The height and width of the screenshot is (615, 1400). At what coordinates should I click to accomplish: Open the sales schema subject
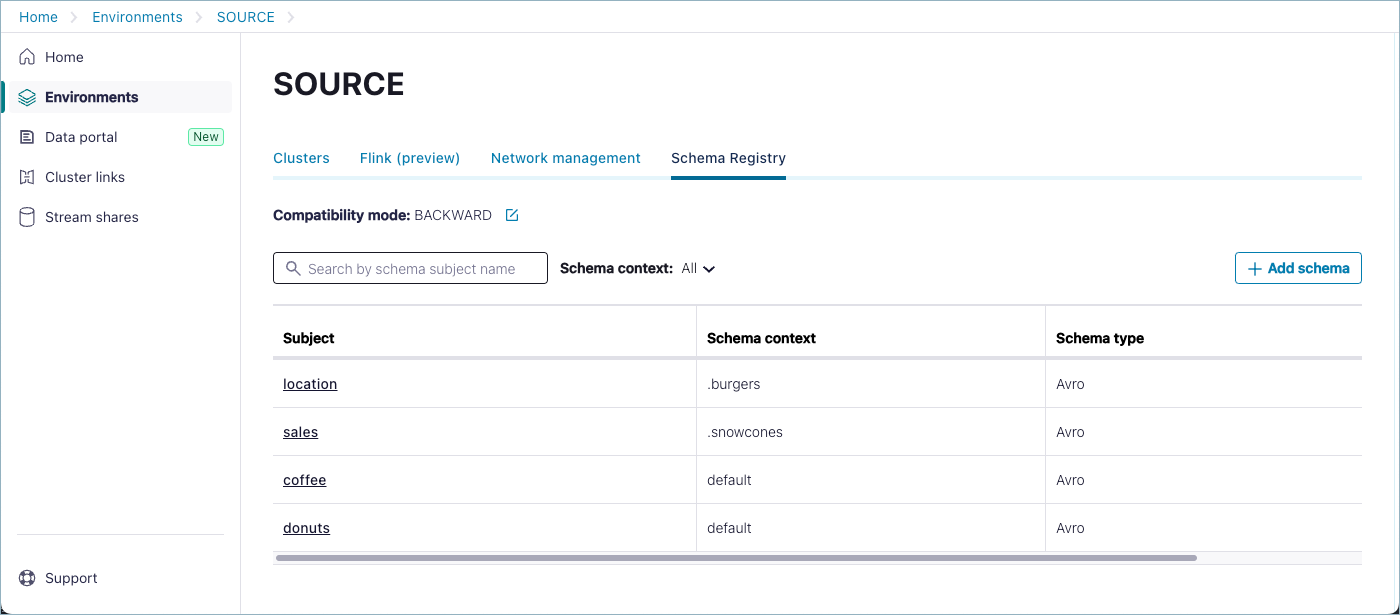300,432
